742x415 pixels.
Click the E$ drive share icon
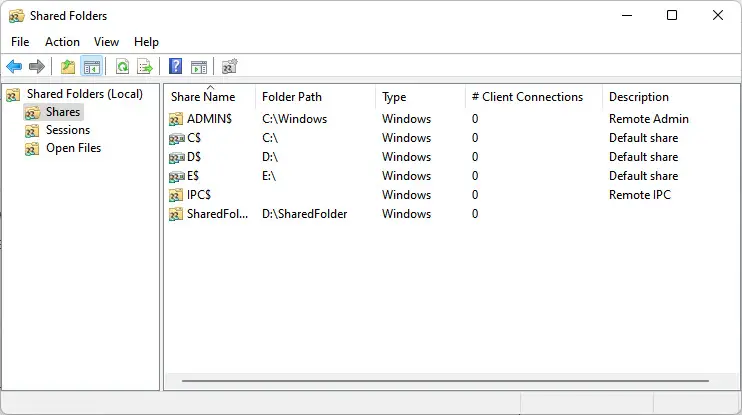point(177,177)
